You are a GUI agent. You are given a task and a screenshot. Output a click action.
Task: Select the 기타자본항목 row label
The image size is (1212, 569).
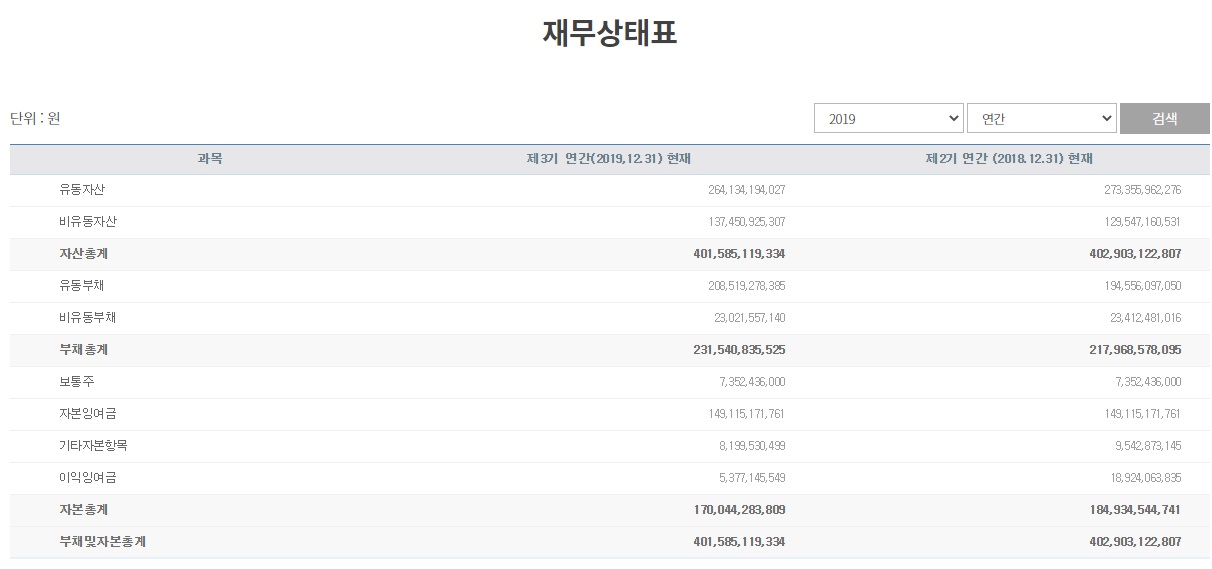click(x=94, y=446)
